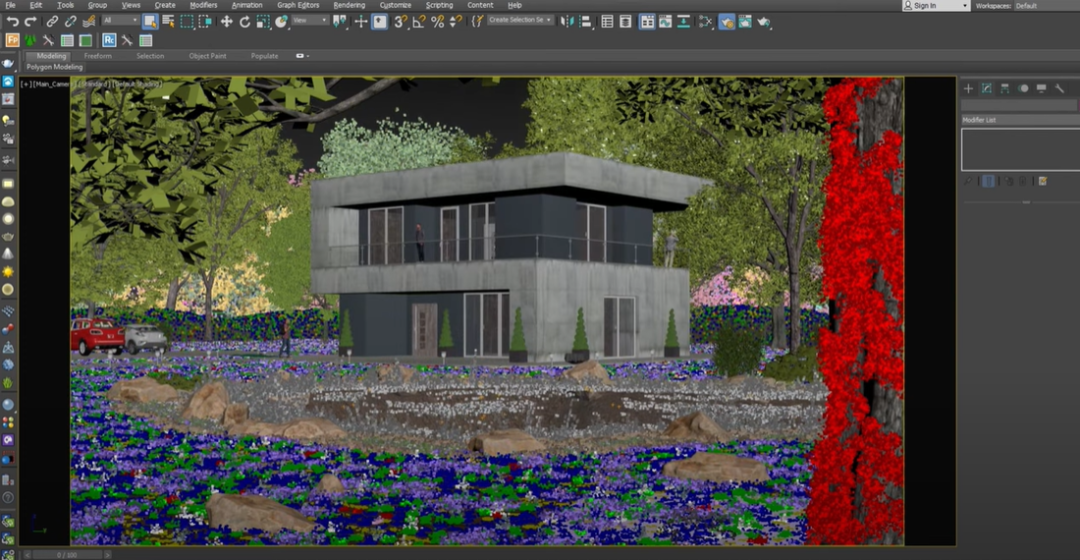Screen dimensions: 1080x560
Task: Toggle Angle Snap on toolbar
Action: [419, 21]
